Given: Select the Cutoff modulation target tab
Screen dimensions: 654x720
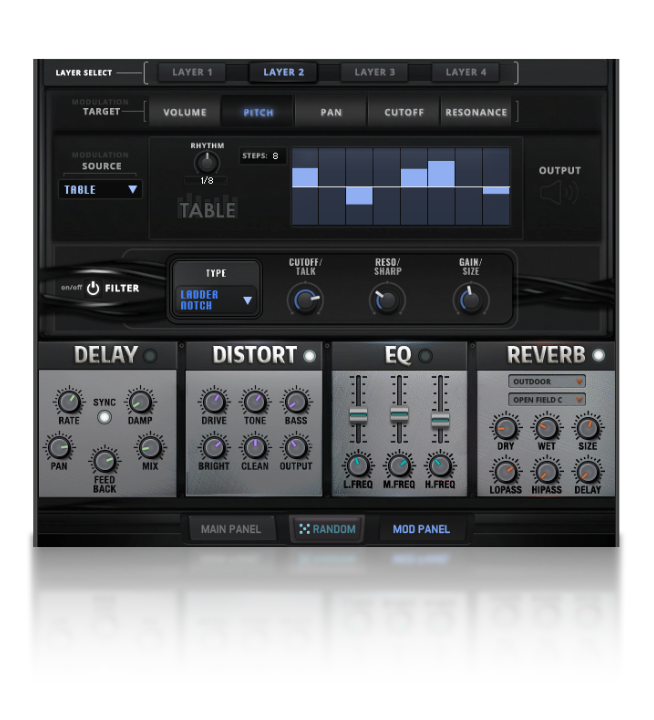Looking at the screenshot, I should 404,112.
